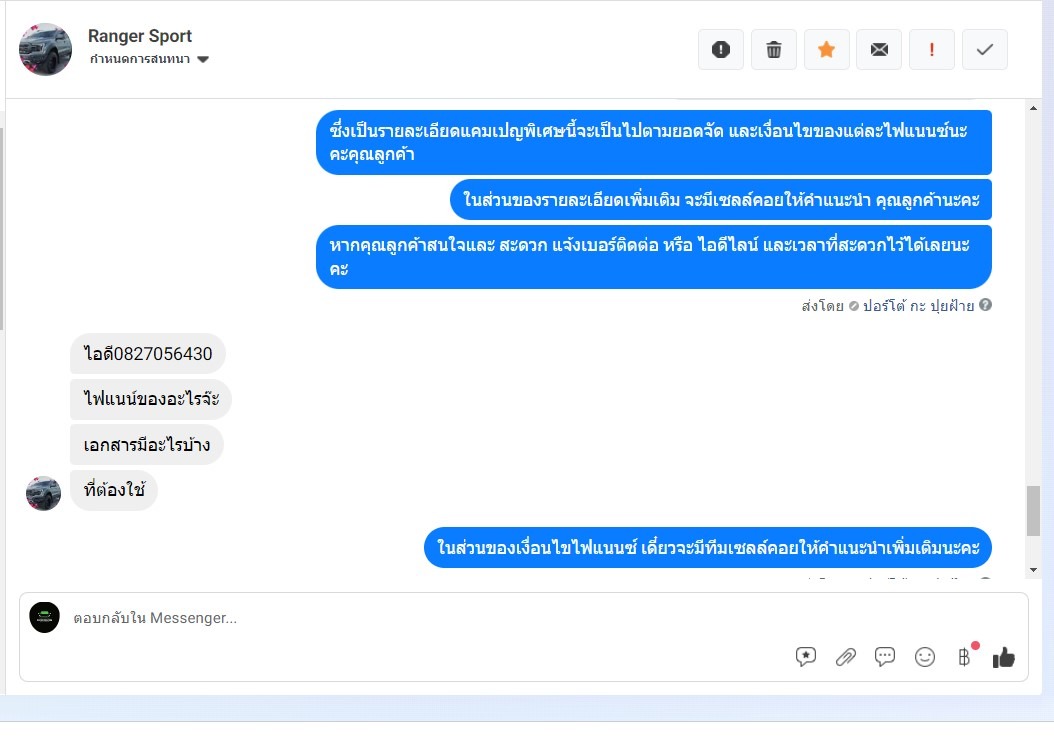Open the baht payment request icon

point(964,657)
